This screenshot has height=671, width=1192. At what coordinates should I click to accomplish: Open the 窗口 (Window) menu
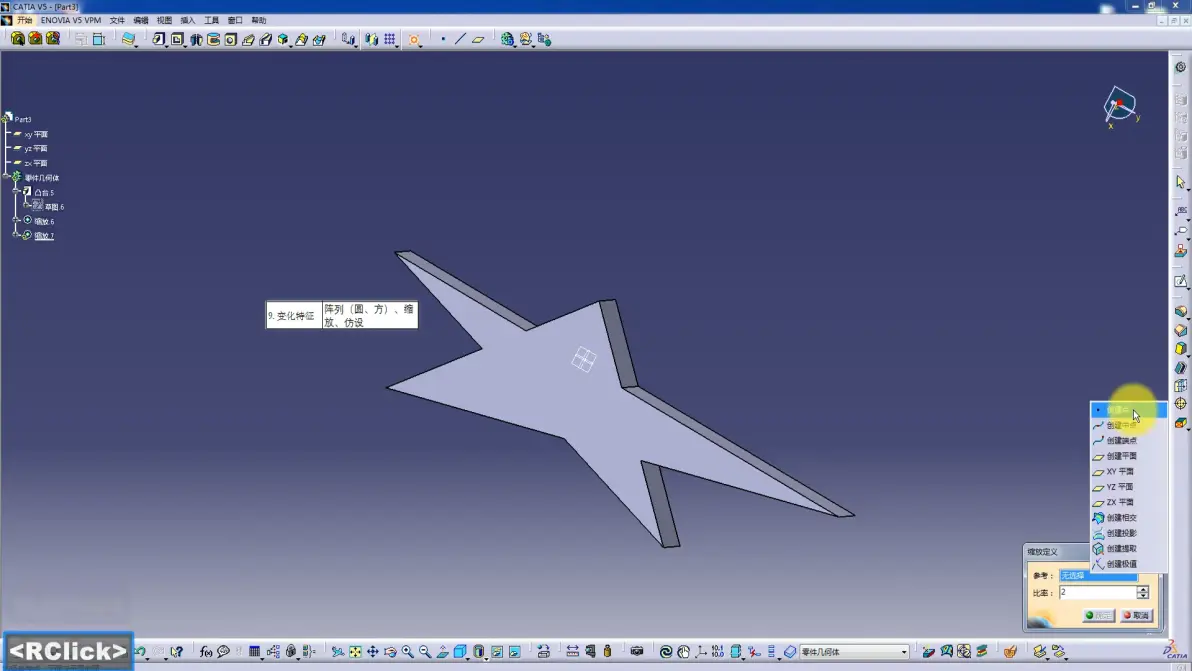235,21
